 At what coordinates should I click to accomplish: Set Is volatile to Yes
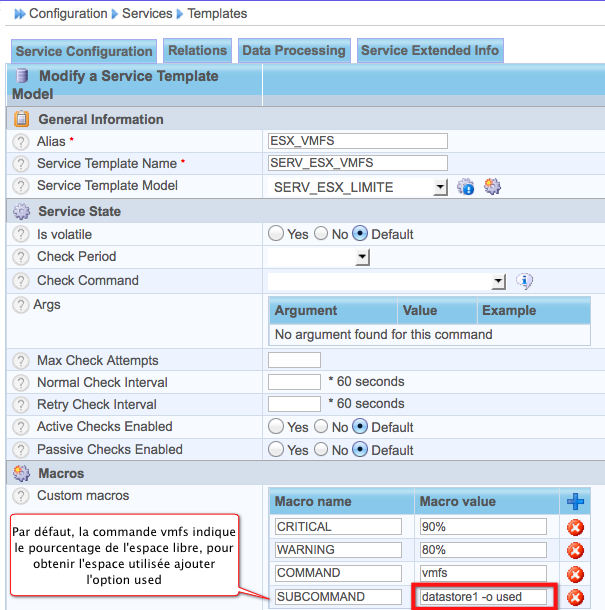tap(276, 234)
